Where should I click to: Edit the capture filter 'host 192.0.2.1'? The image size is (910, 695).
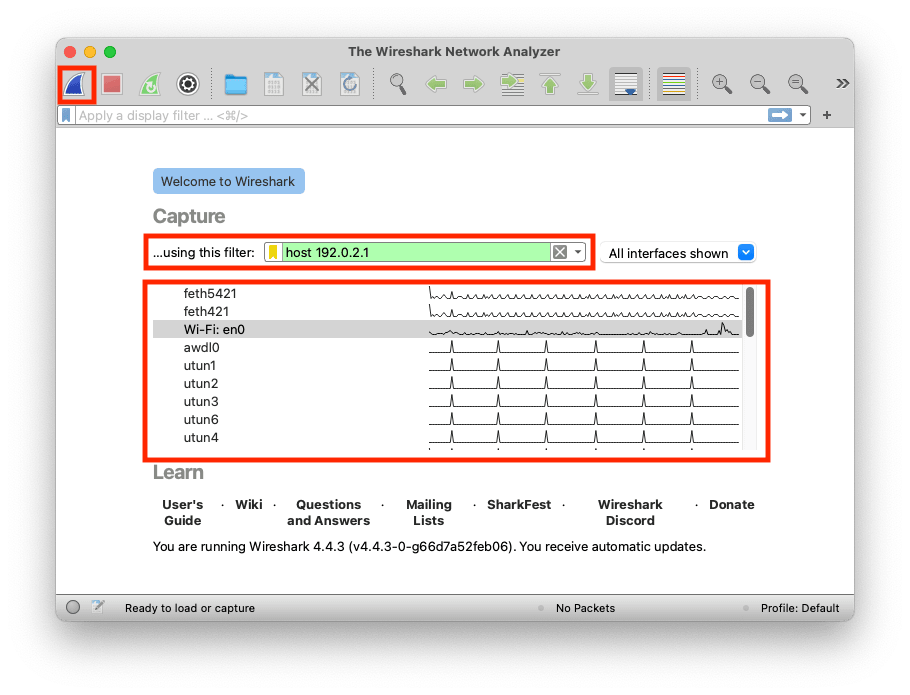click(416, 252)
